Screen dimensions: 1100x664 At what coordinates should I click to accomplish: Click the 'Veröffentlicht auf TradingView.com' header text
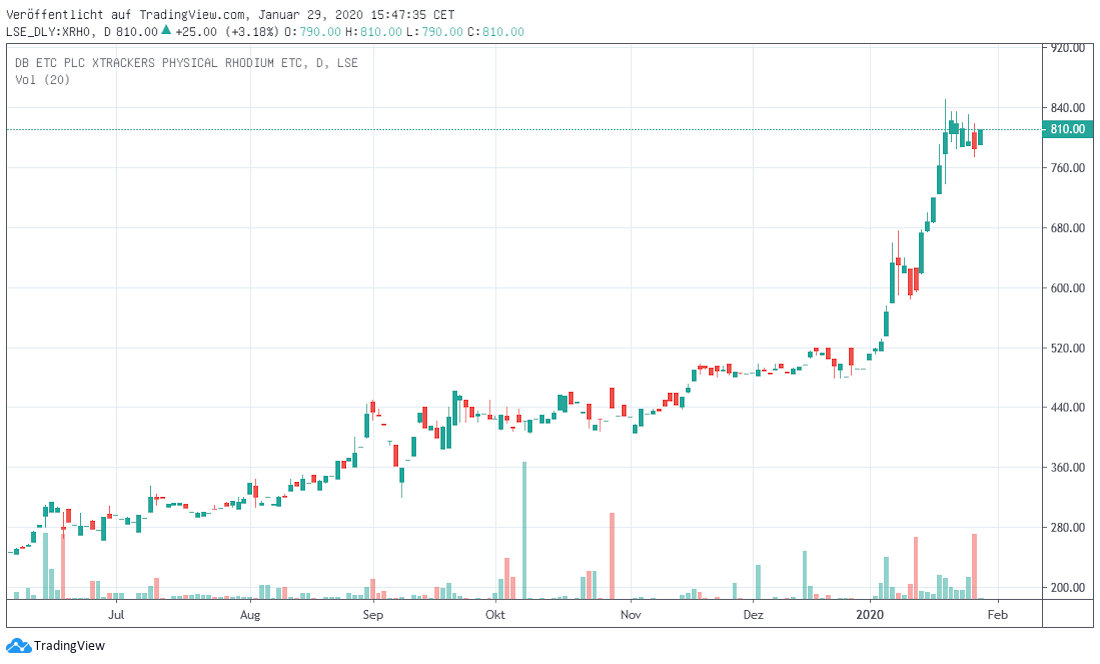(x=126, y=15)
